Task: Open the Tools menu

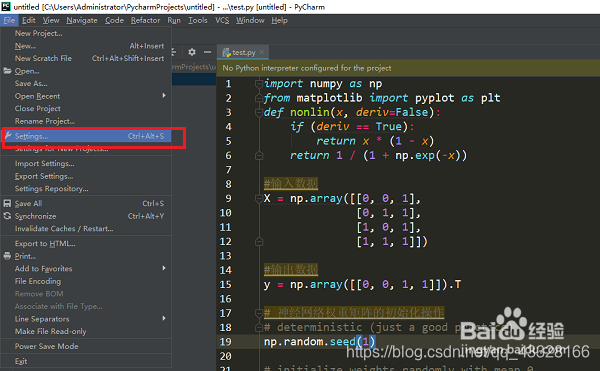Action: 197,20
